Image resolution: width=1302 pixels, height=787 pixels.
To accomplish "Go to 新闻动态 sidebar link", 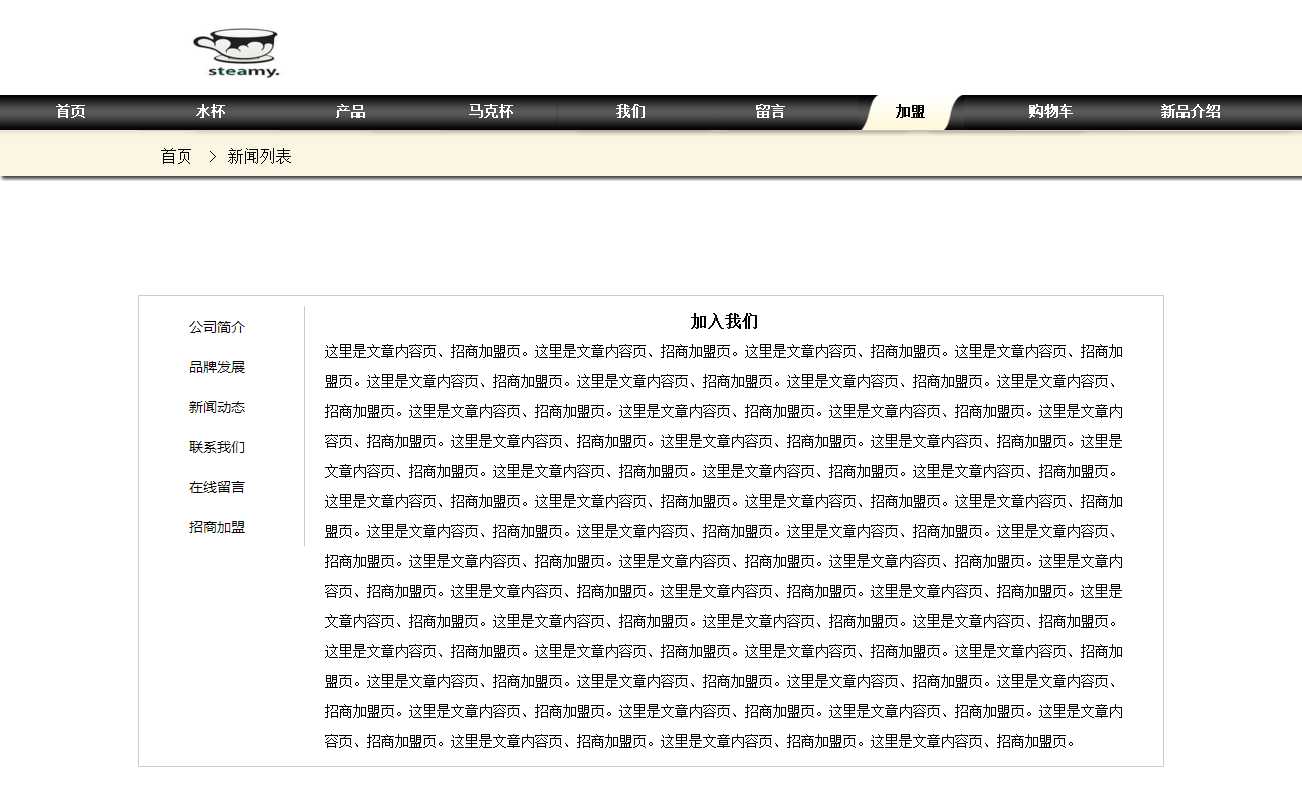I will 217,407.
